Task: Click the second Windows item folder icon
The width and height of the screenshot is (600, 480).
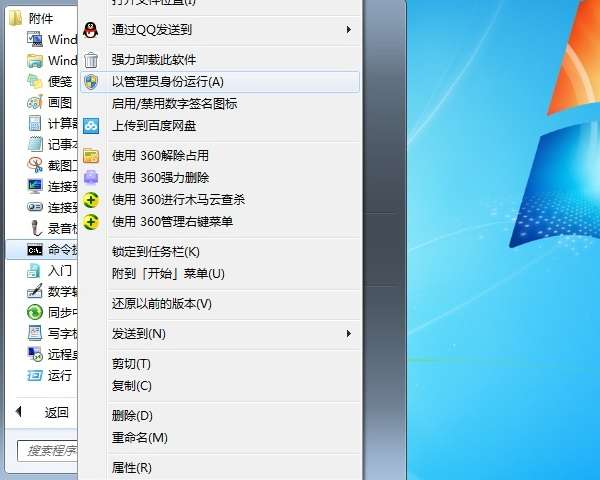Action: click(x=35, y=60)
